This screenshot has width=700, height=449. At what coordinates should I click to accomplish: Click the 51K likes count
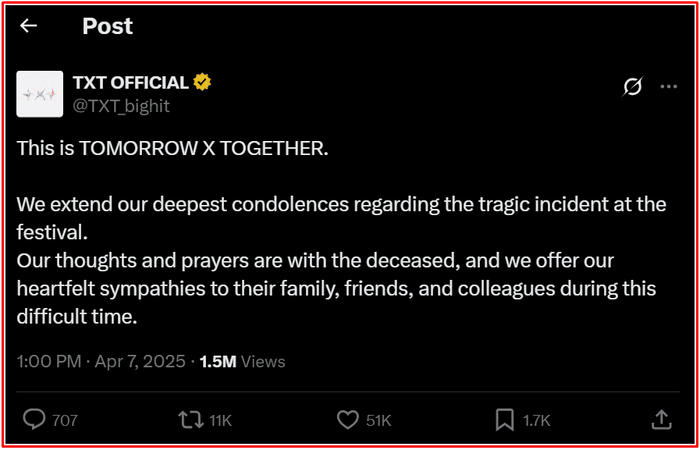(x=378, y=421)
